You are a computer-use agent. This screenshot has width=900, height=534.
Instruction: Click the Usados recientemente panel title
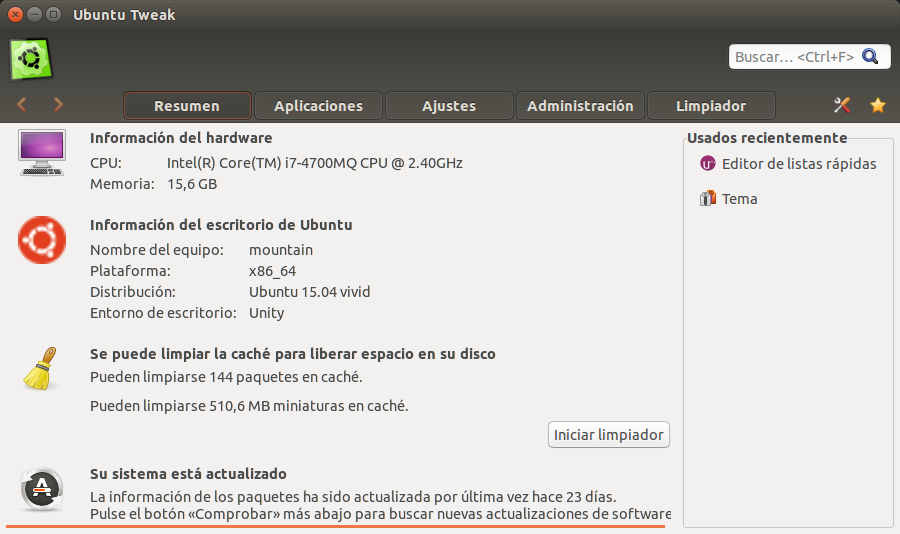click(x=767, y=138)
